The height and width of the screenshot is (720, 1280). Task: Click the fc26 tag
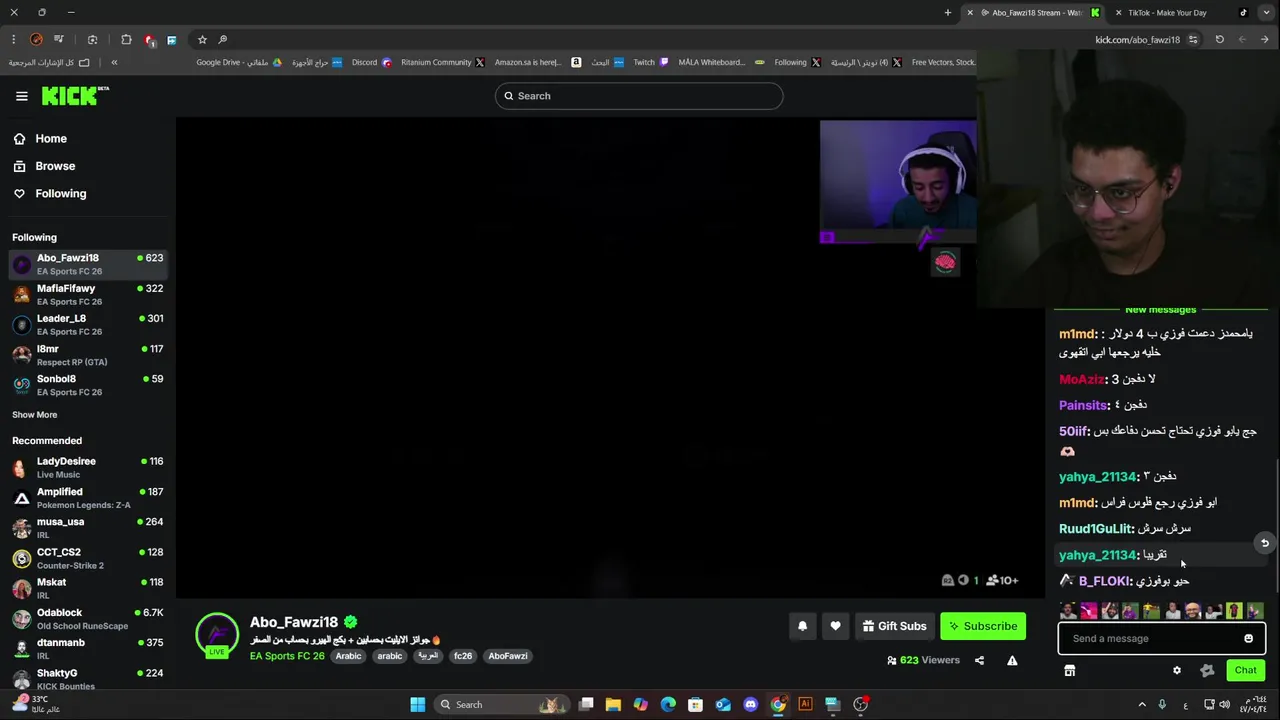462,656
